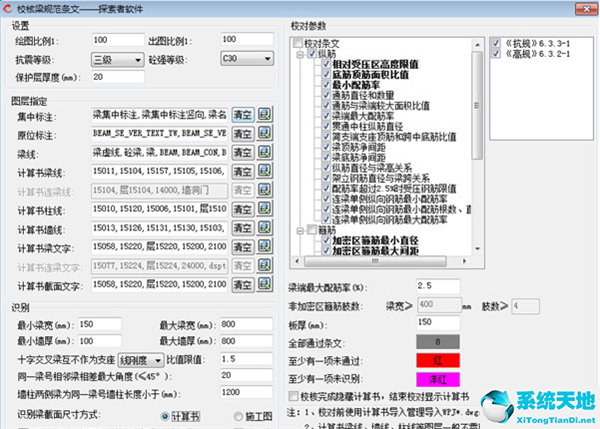
Task: Click the 最大梁宽 input field
Action: coord(246,324)
